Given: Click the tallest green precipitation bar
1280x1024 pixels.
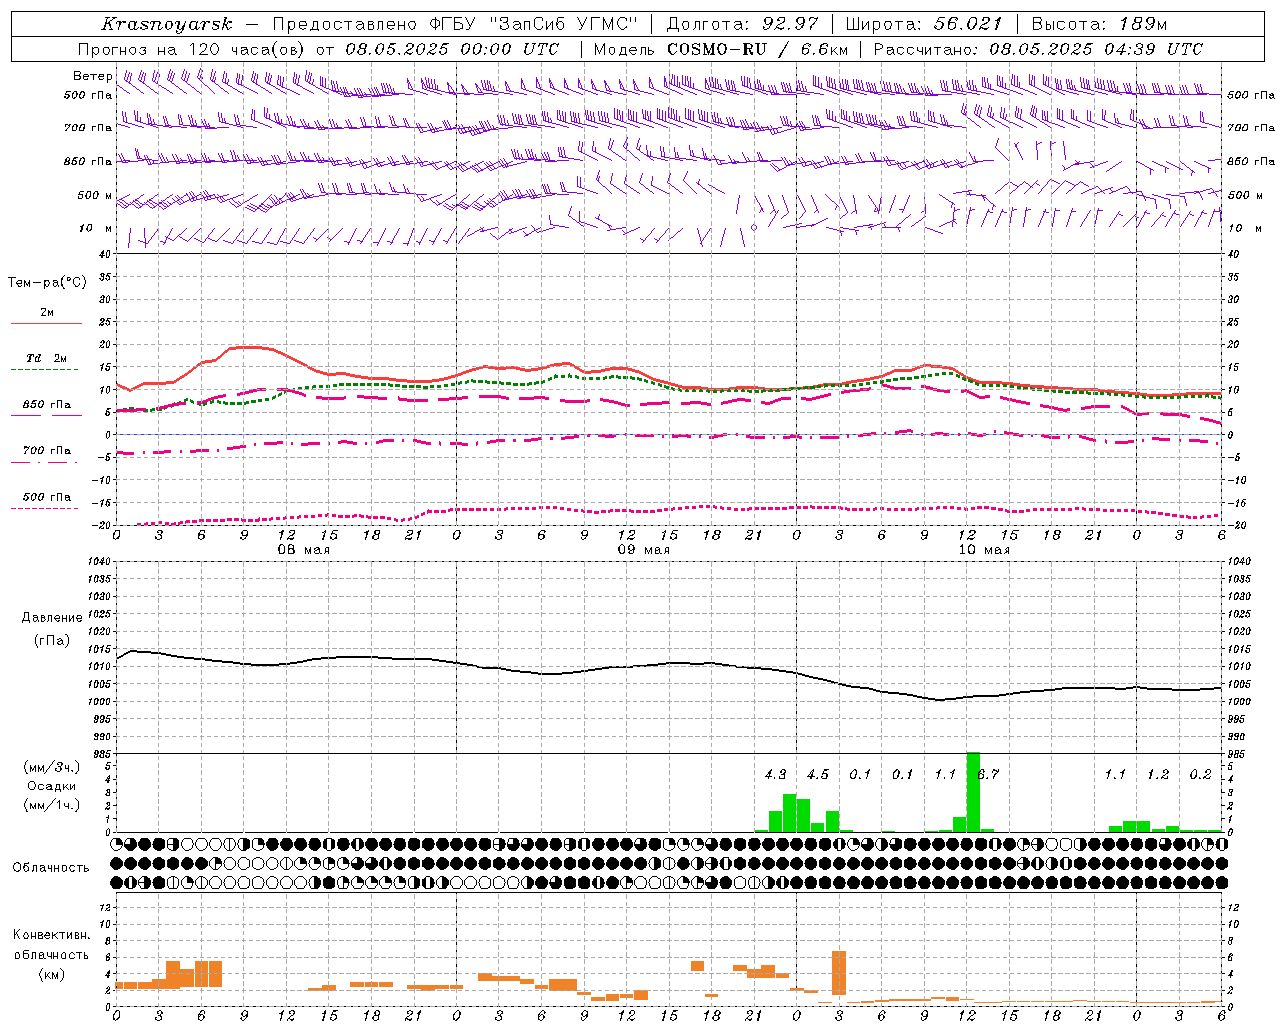Looking at the screenshot, I should (x=973, y=792).
